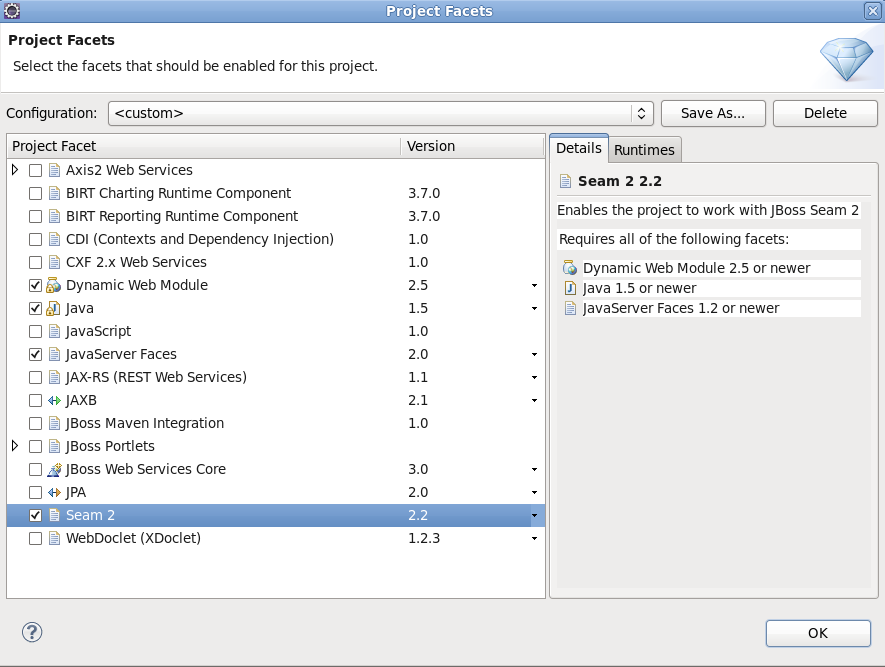
Task: Click the help question mark icon
Action: click(32, 632)
